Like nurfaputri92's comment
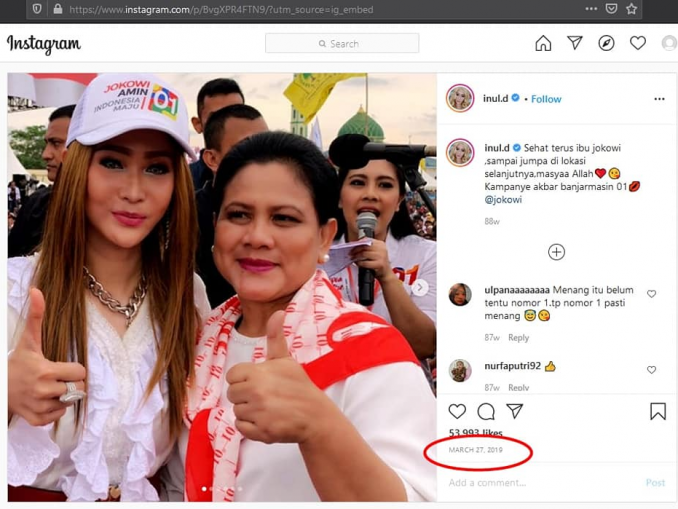Image resolution: width=678 pixels, height=509 pixels. pos(651,370)
